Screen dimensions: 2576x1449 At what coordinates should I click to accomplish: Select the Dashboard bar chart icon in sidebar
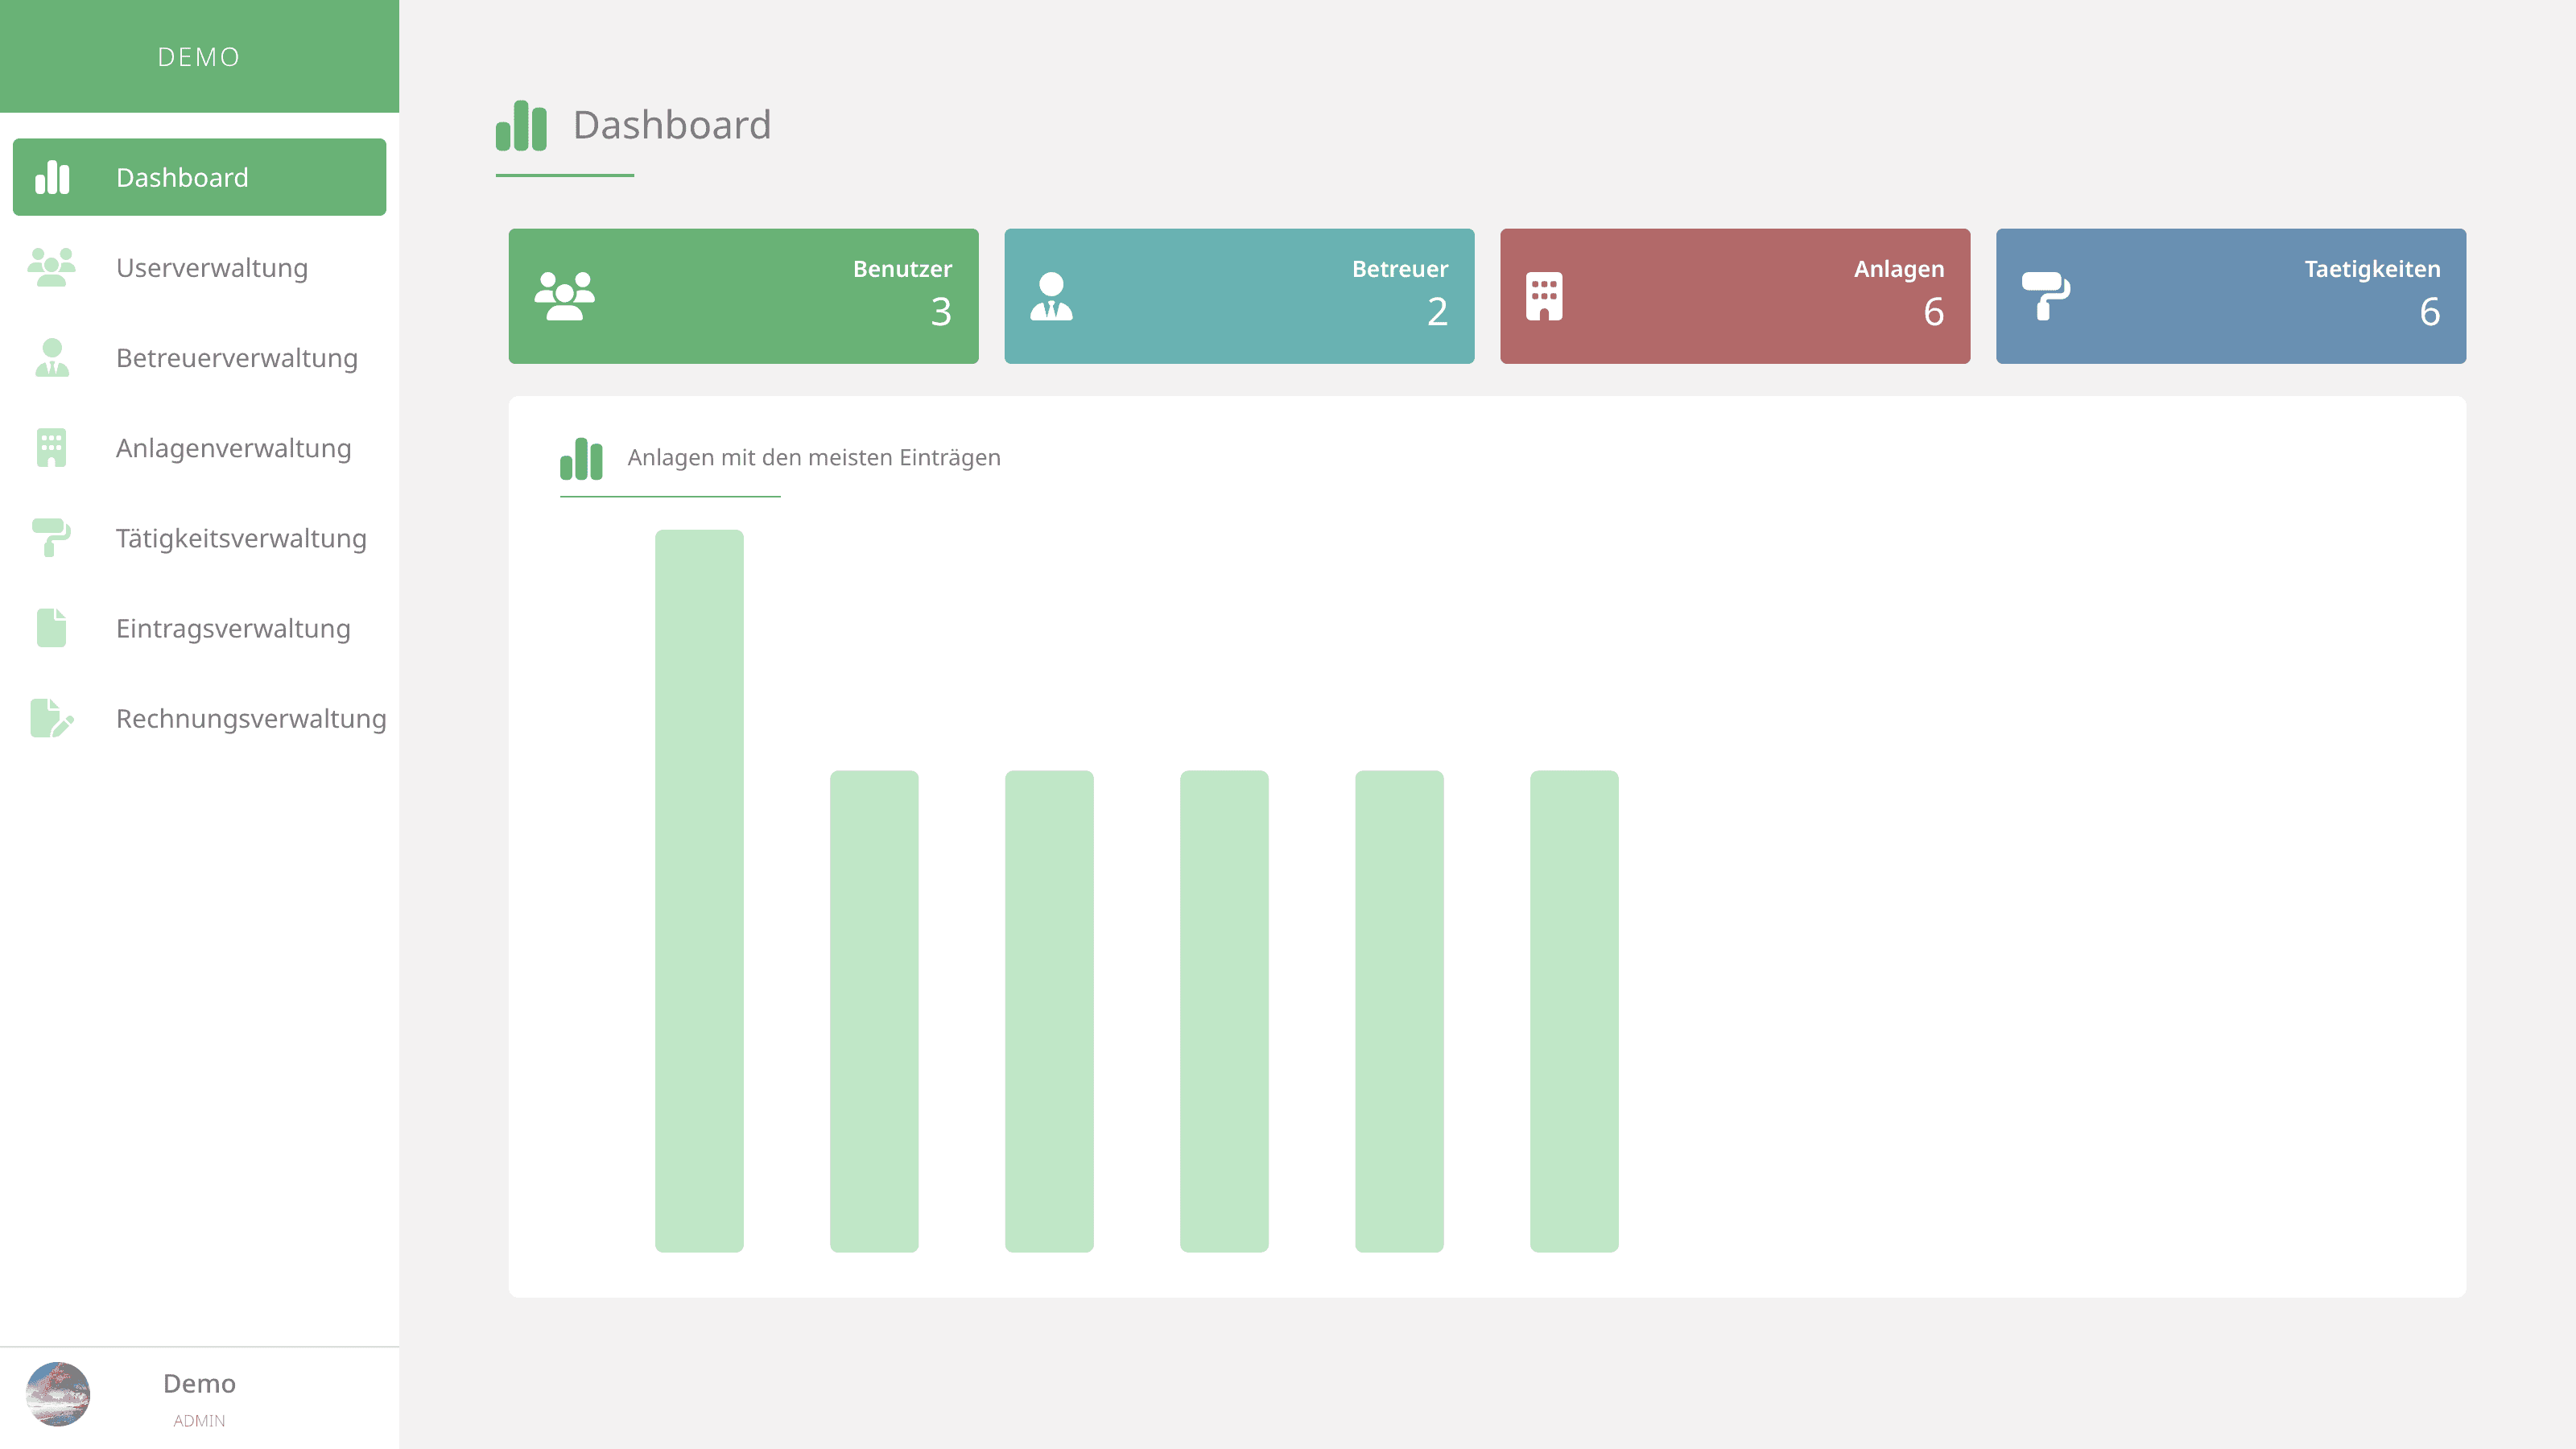(53, 176)
